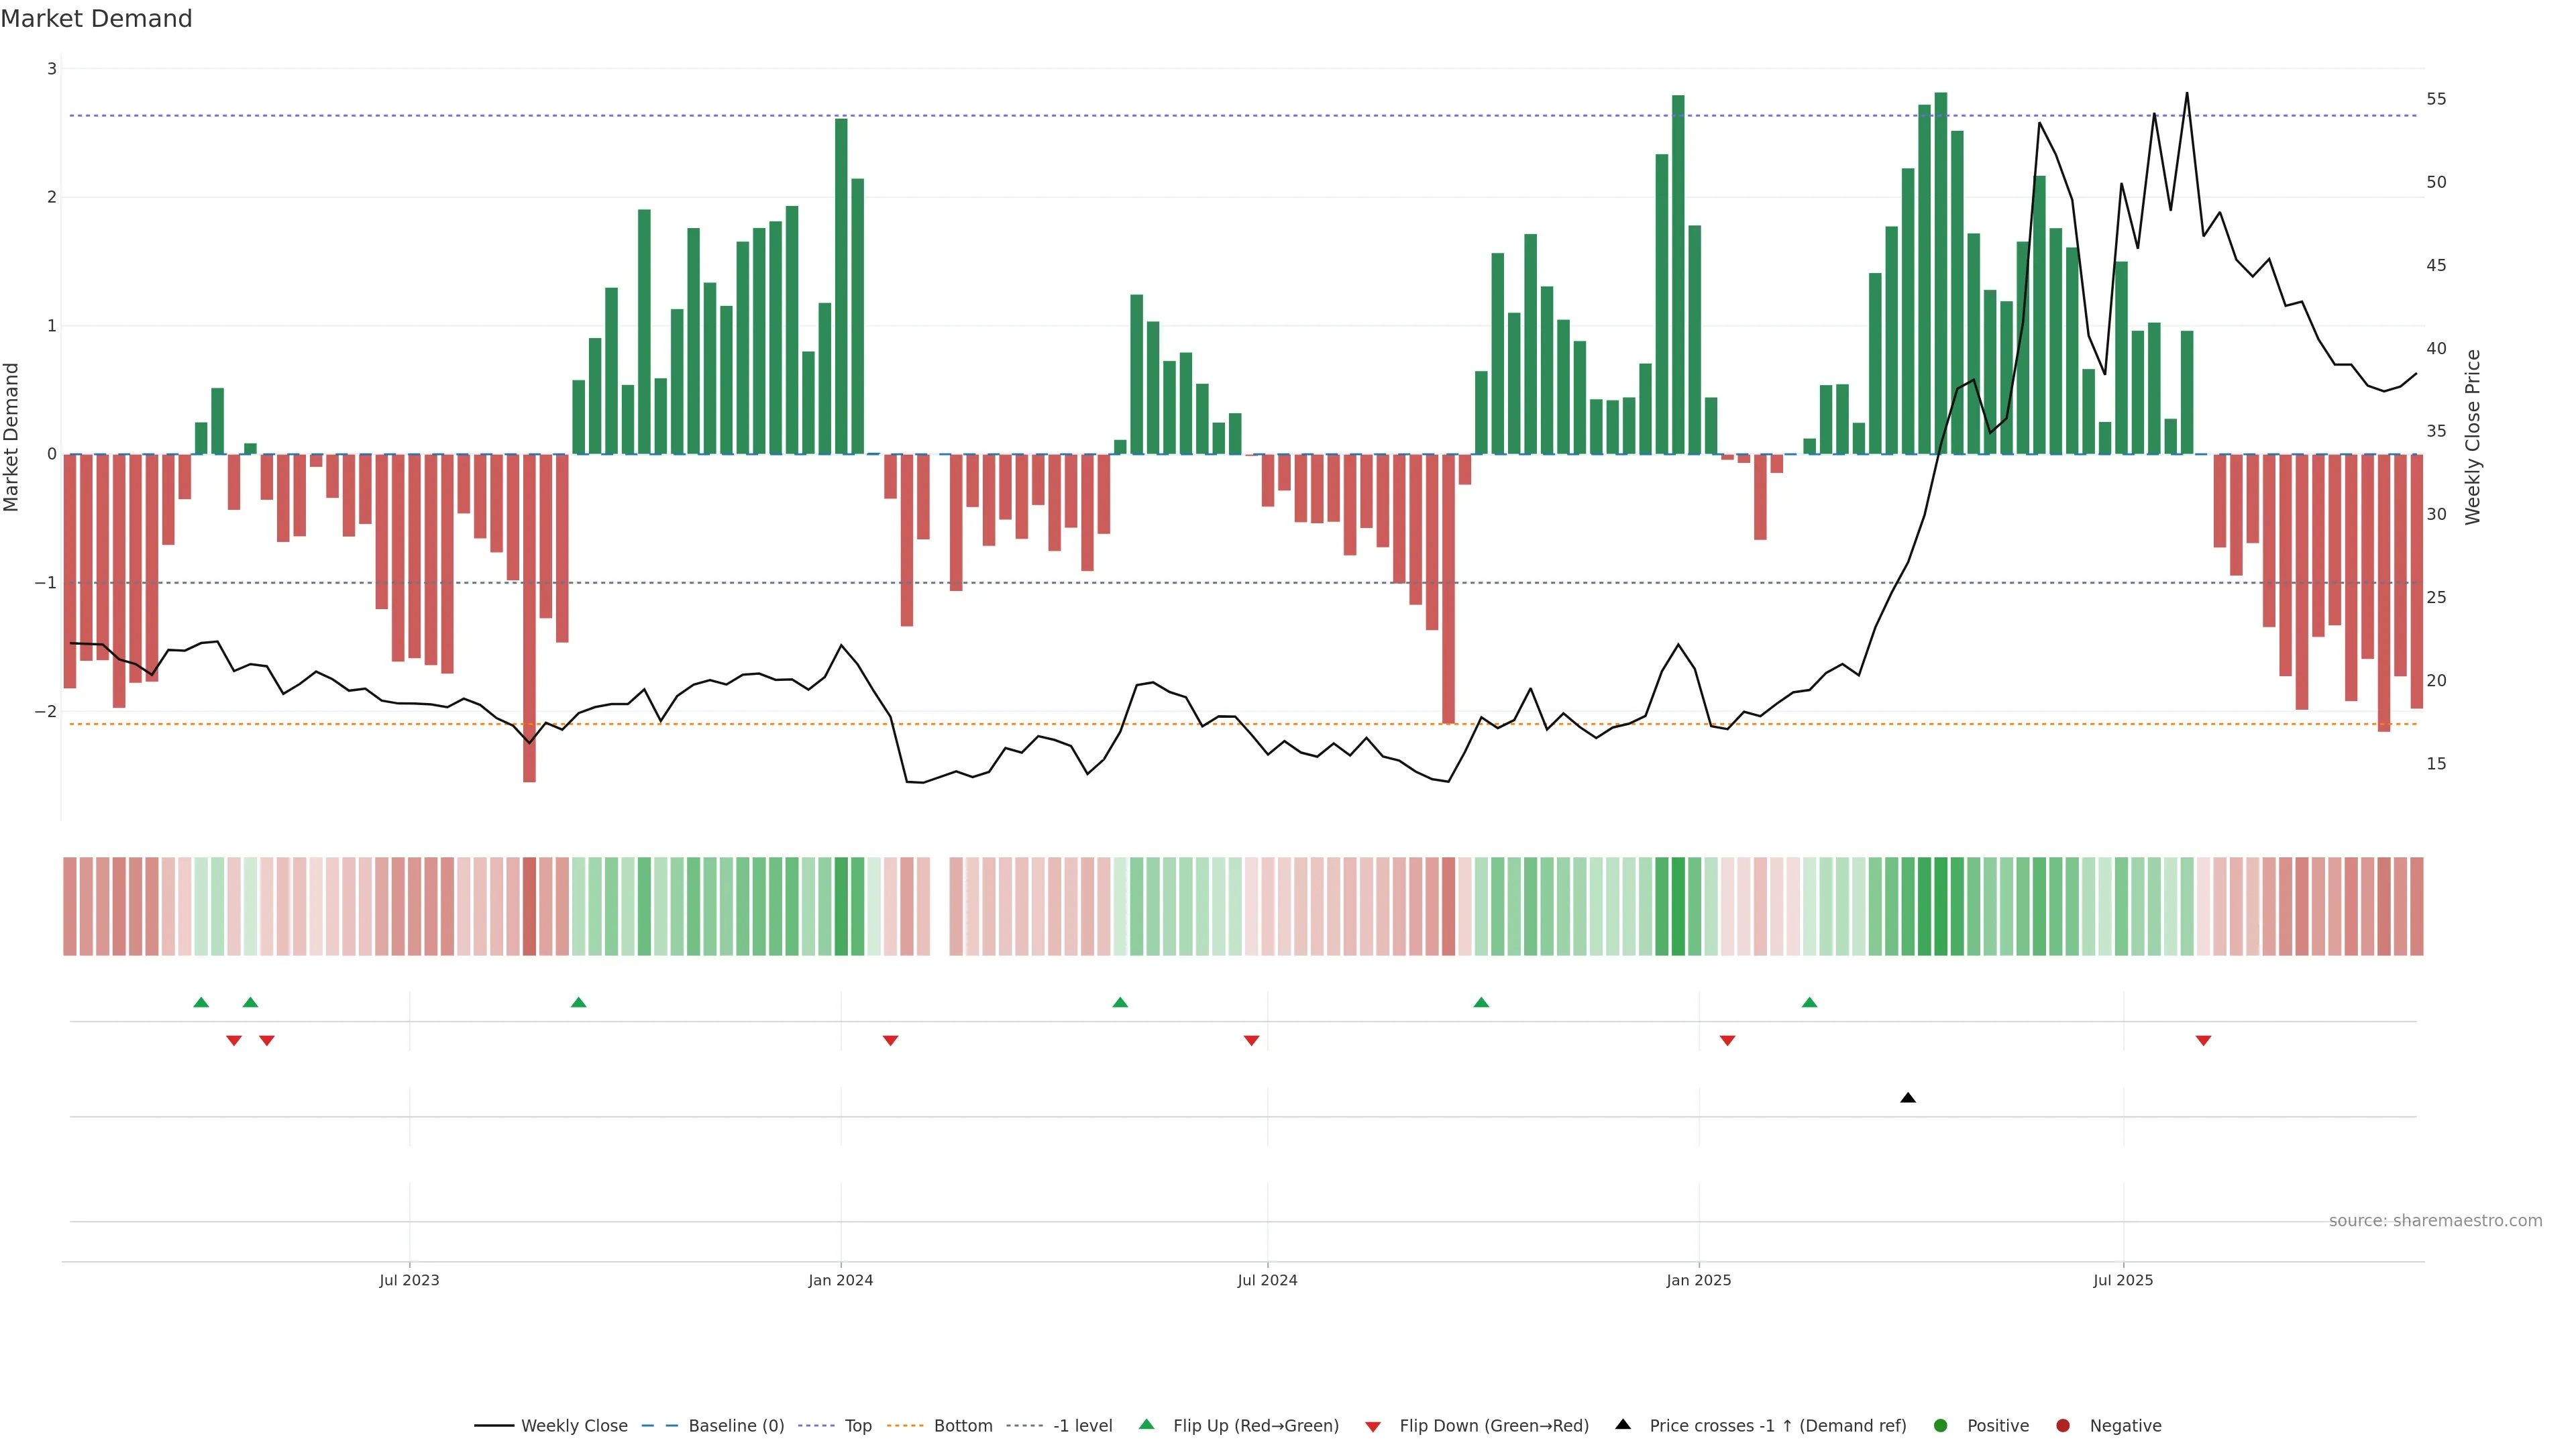2576x1449 pixels.
Task: Click the black price-cross marker near 2025
Action: (1908, 1098)
